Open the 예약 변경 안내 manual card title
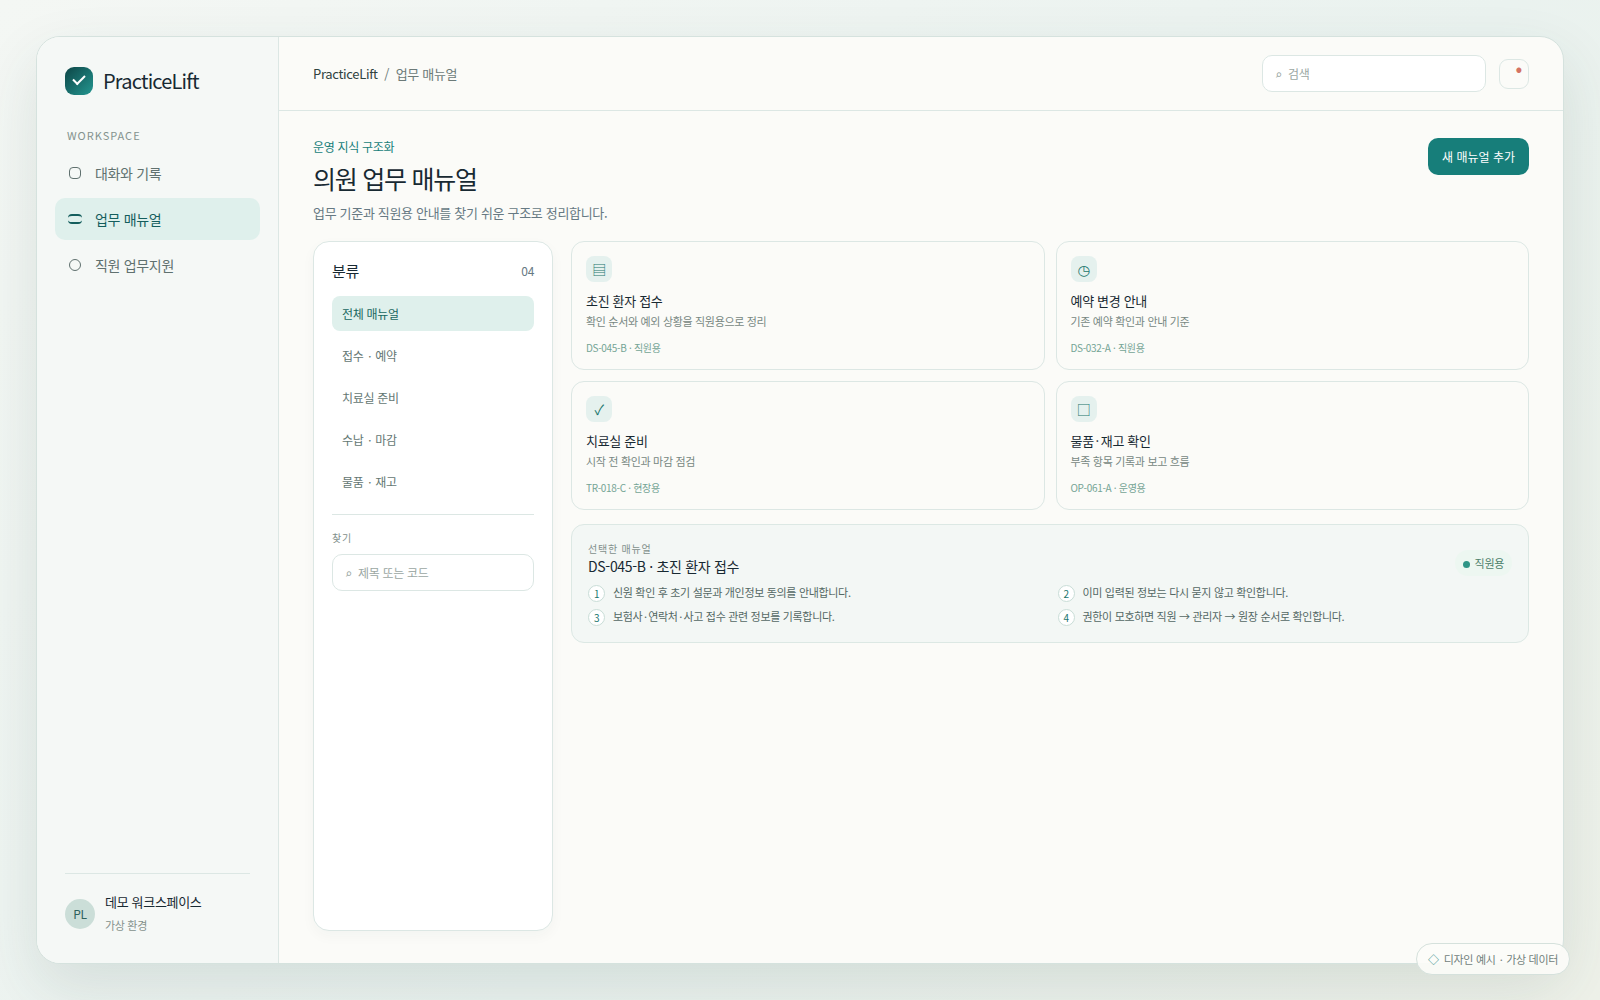1600x1000 pixels. 1109,301
